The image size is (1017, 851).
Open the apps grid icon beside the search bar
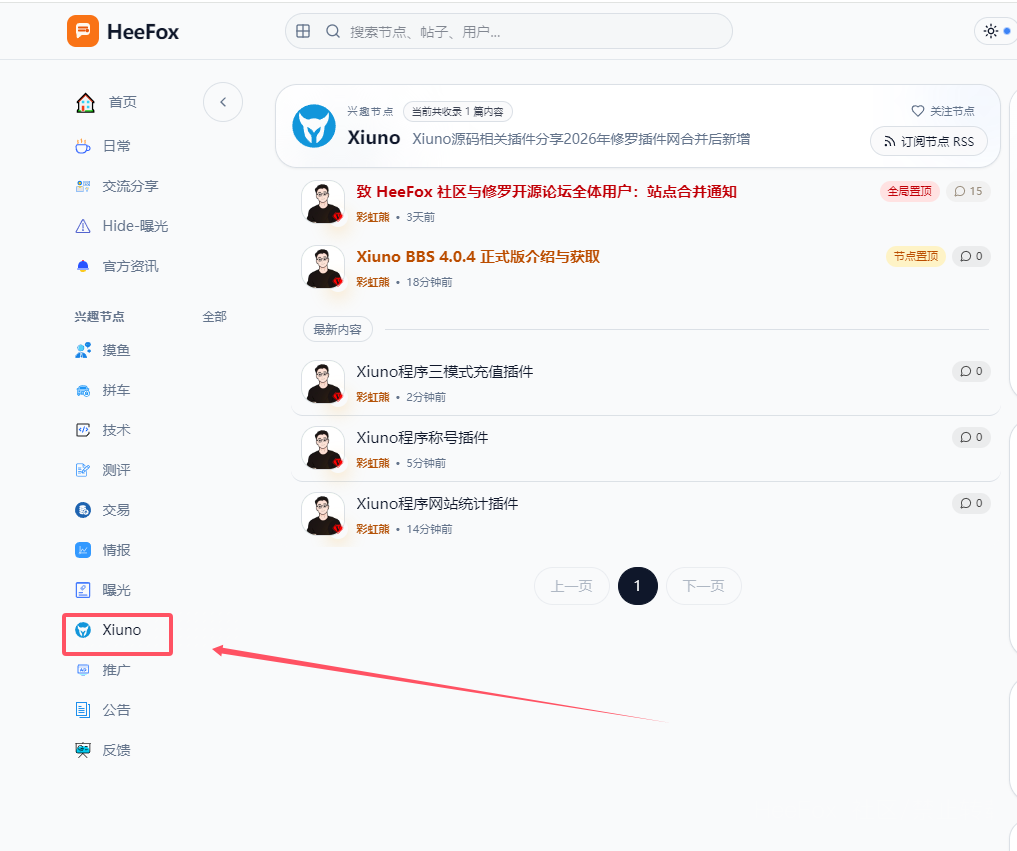302,31
